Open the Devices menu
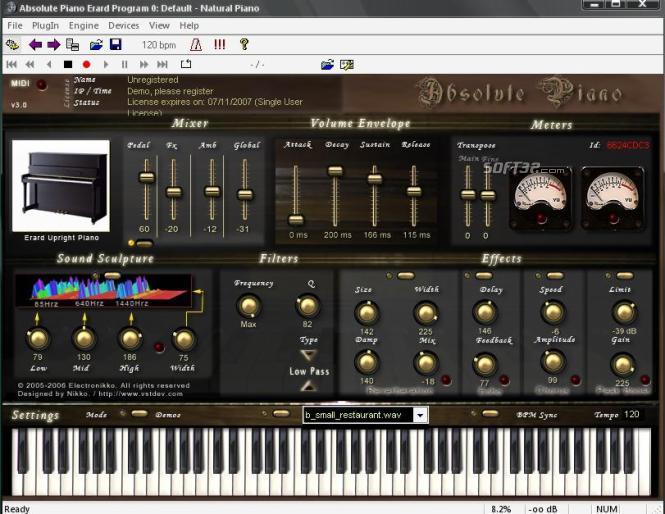The height and width of the screenshot is (514, 665). click(123, 25)
